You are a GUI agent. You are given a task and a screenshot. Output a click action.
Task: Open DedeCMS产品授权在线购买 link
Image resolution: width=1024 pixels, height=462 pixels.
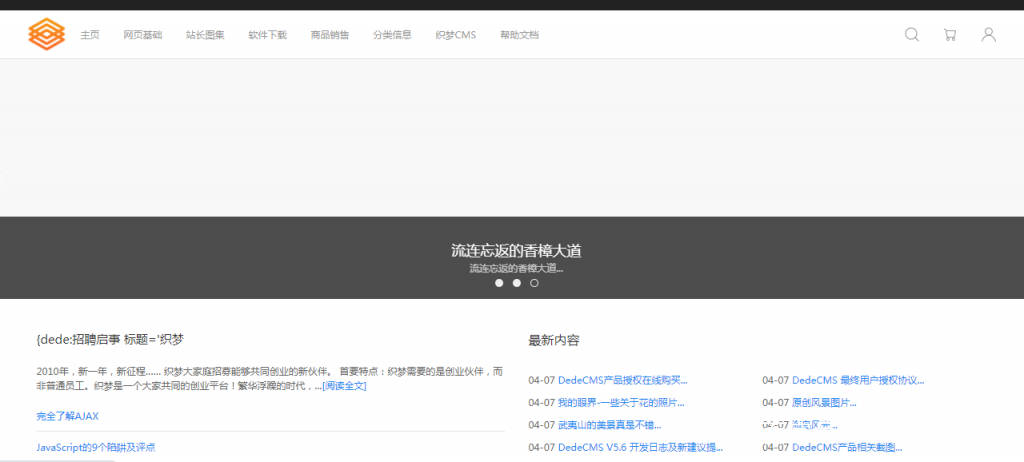(622, 380)
